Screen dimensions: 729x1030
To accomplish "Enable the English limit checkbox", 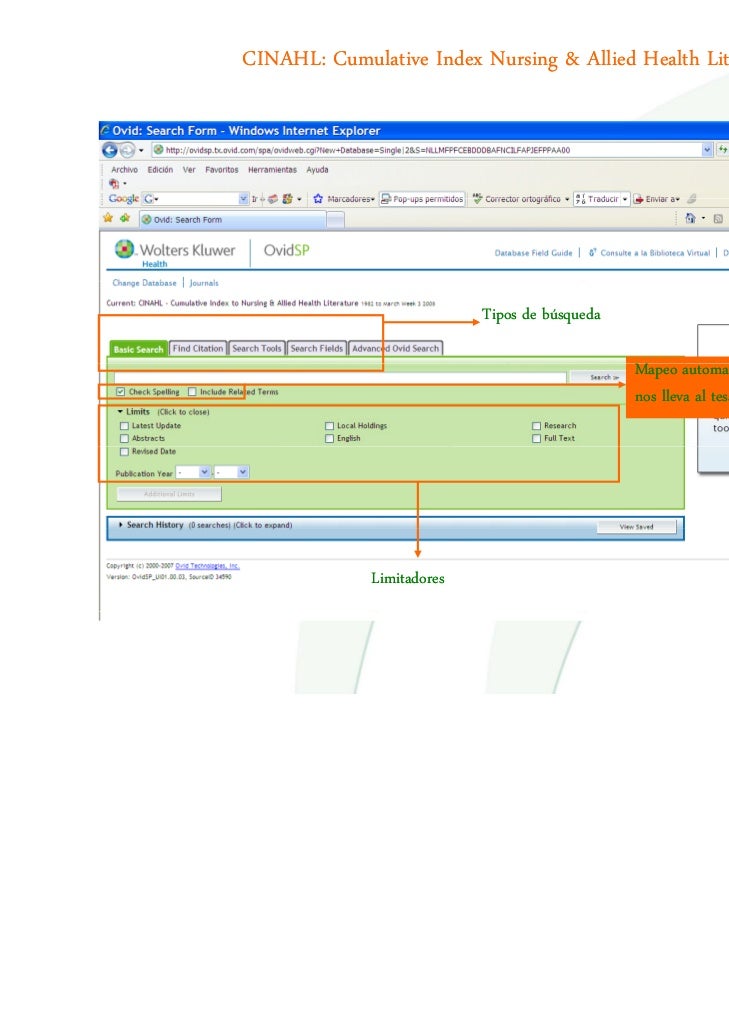I will [x=330, y=438].
